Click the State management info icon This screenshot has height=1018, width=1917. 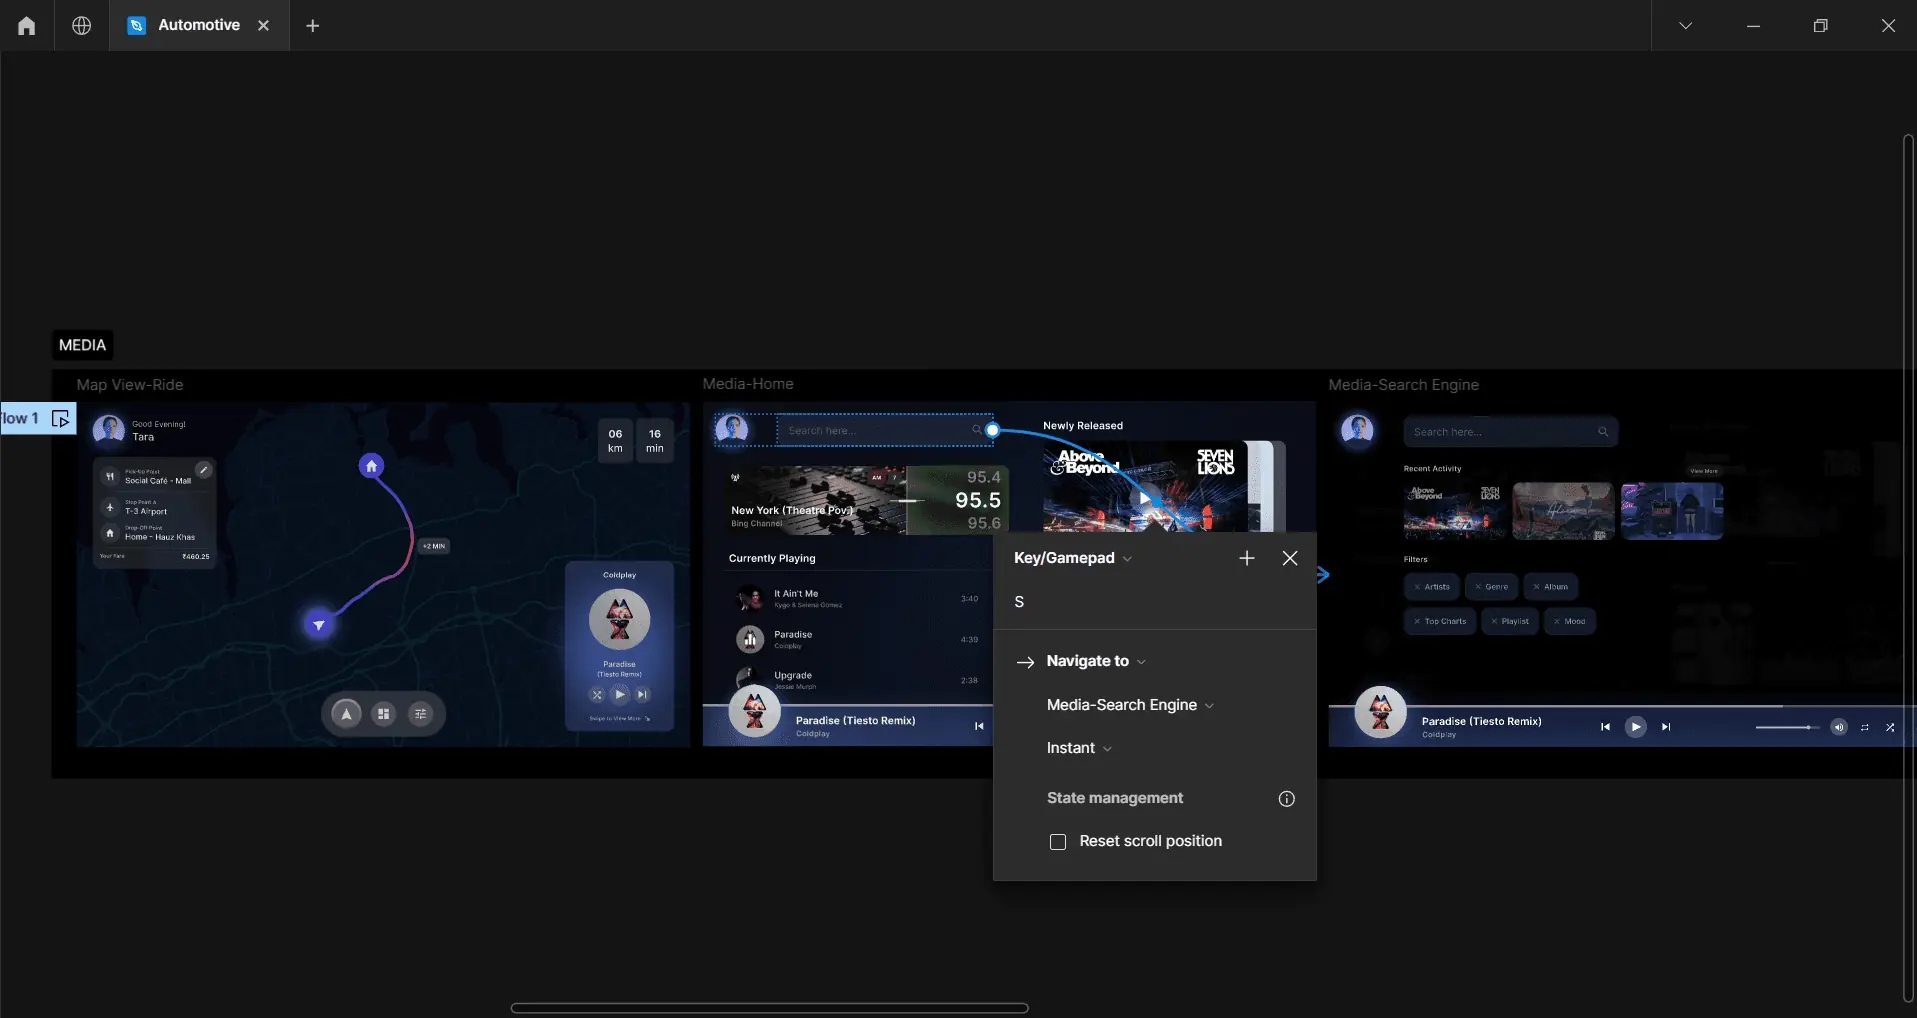pos(1286,799)
